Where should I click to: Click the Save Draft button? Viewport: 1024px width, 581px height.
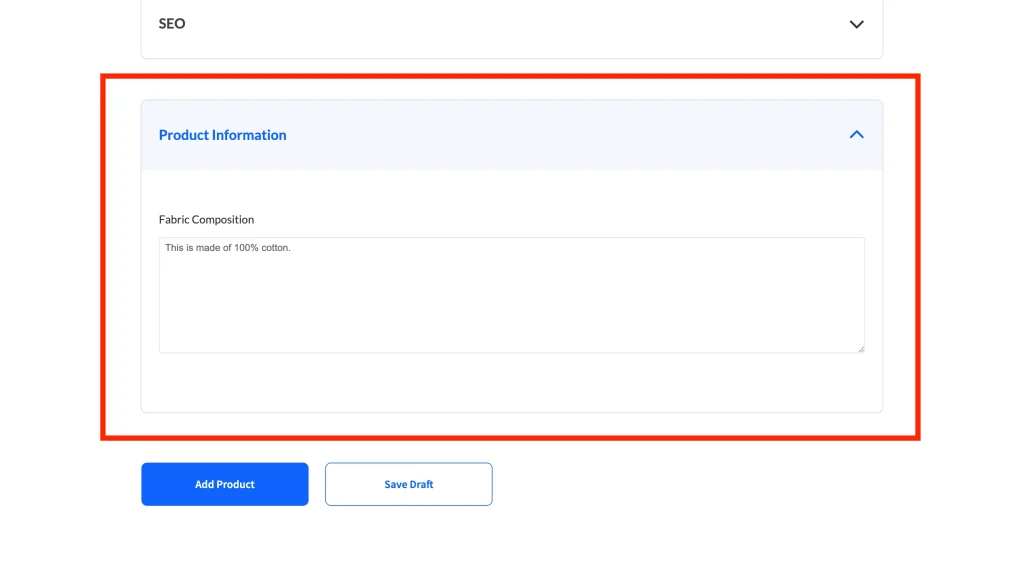pos(409,484)
